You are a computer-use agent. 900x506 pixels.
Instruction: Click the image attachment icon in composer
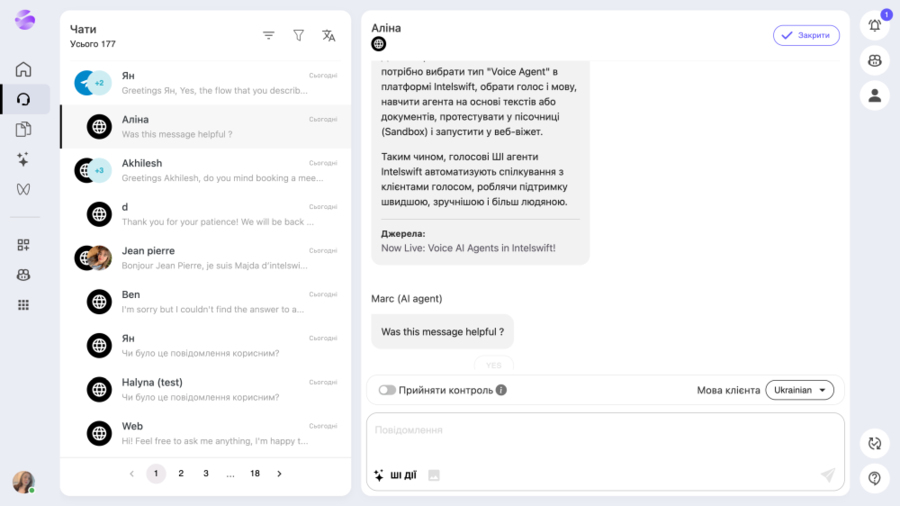point(434,475)
